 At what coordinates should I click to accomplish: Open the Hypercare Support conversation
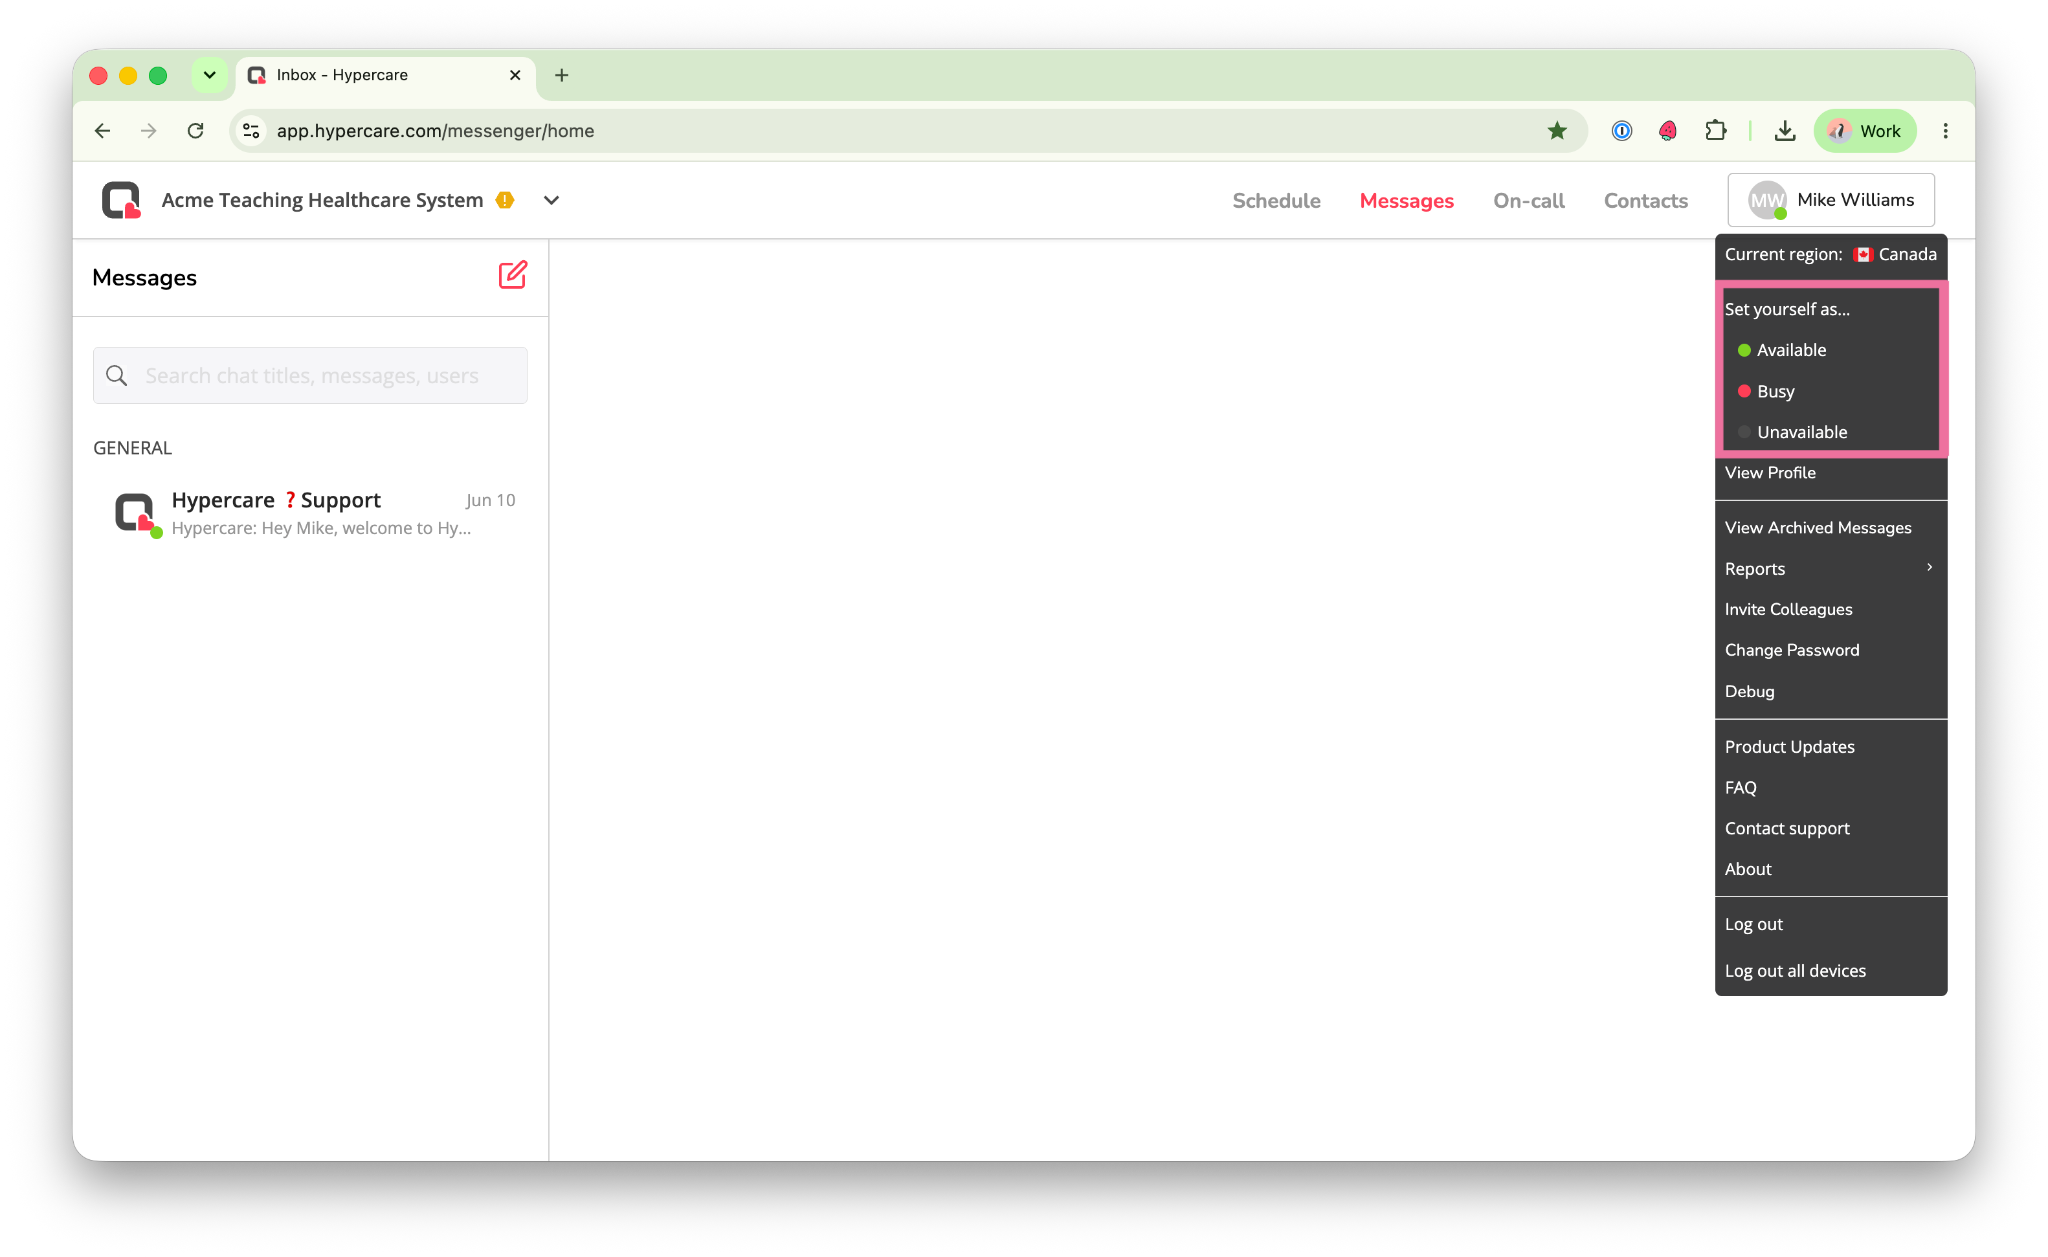[x=310, y=514]
